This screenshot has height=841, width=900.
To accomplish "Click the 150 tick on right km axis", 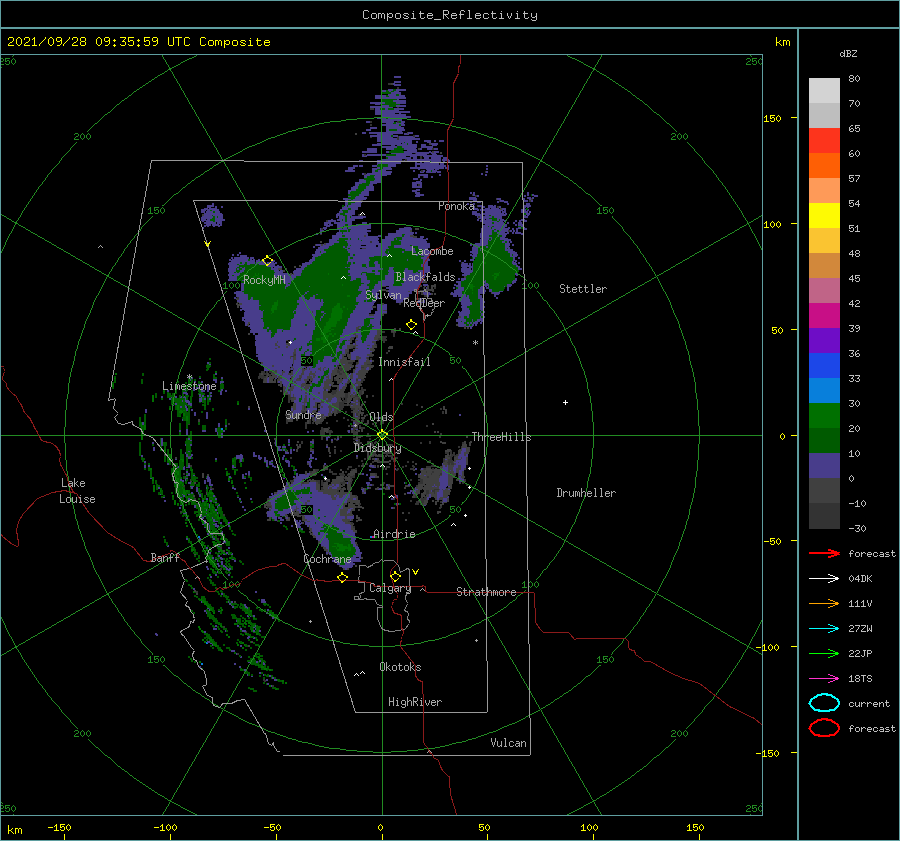I will (x=772, y=118).
